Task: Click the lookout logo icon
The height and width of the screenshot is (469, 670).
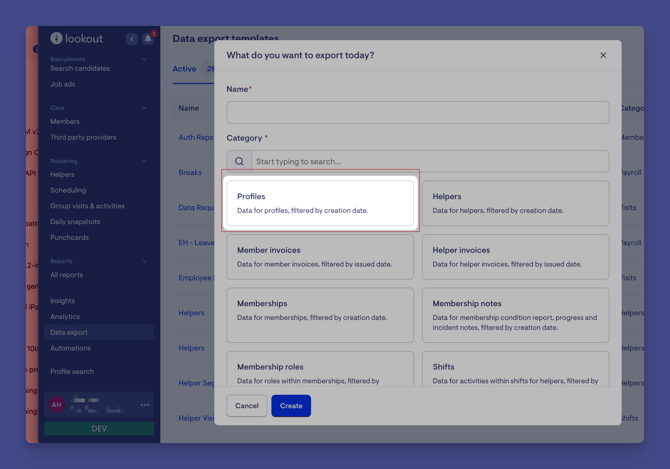Action: [56, 38]
